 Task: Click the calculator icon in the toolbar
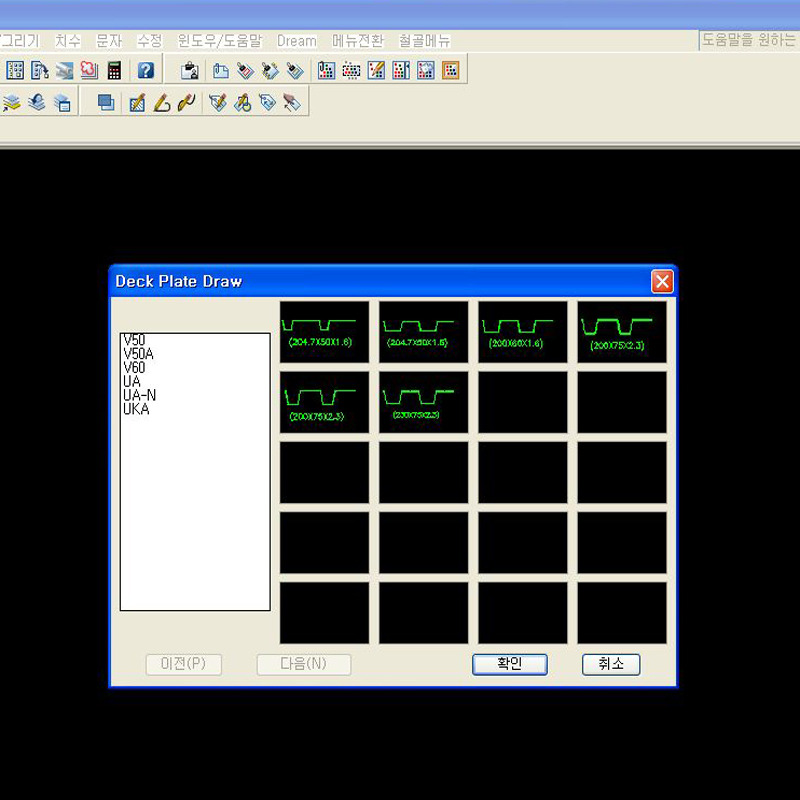coord(114,70)
